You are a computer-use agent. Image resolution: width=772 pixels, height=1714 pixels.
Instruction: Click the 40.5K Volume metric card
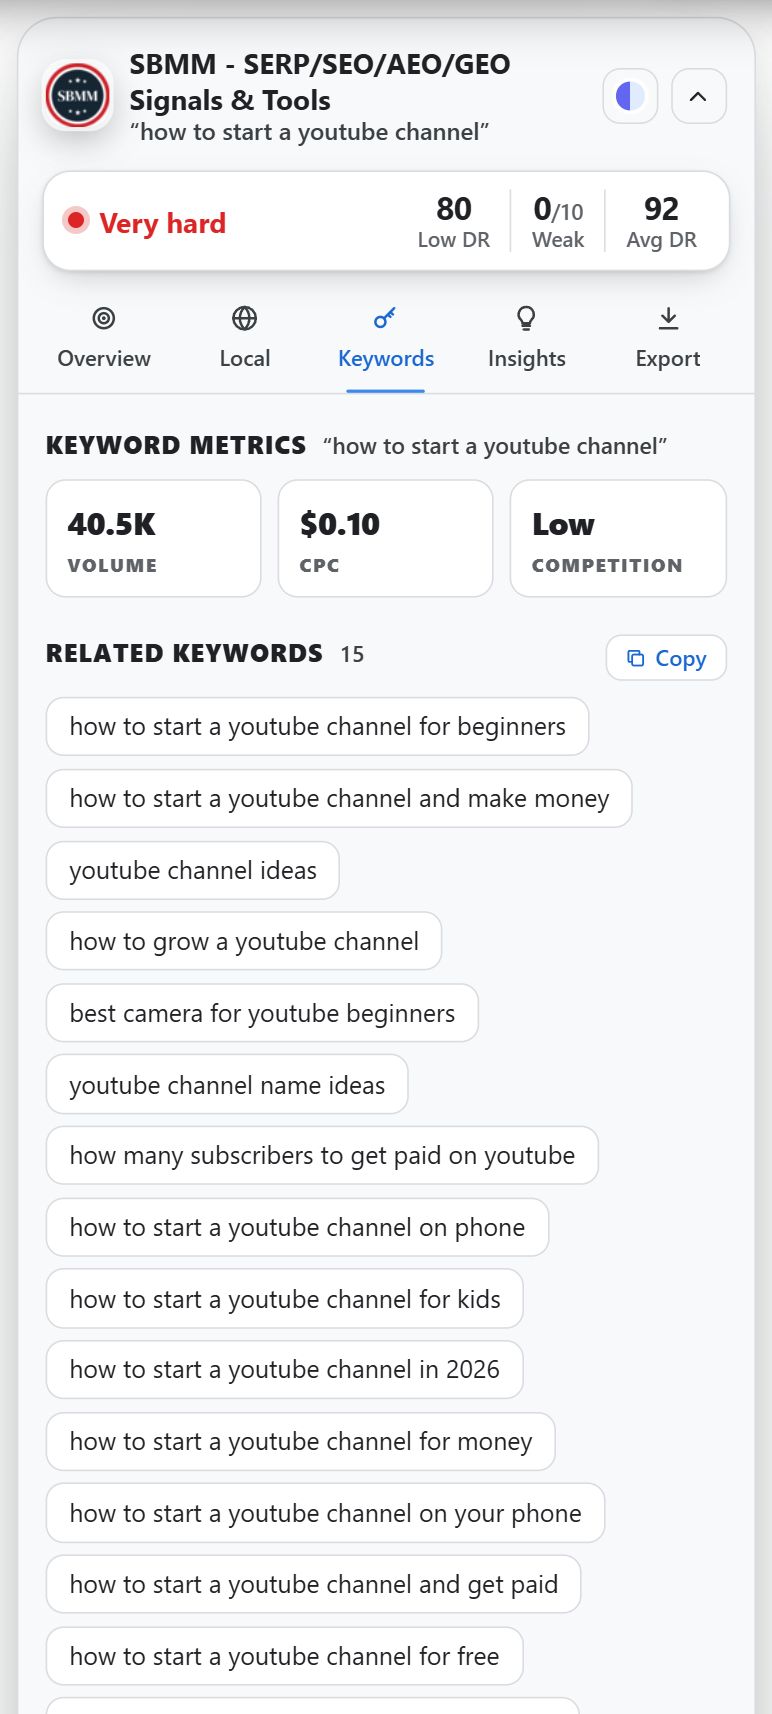click(154, 539)
